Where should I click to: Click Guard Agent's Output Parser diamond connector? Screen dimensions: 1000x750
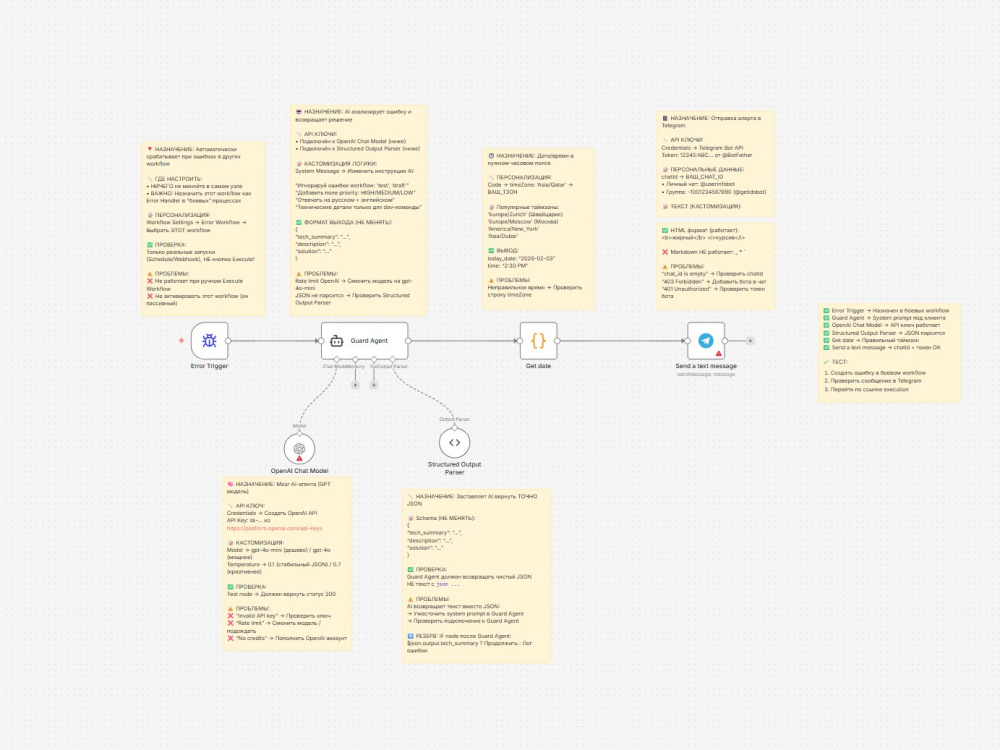pos(392,360)
